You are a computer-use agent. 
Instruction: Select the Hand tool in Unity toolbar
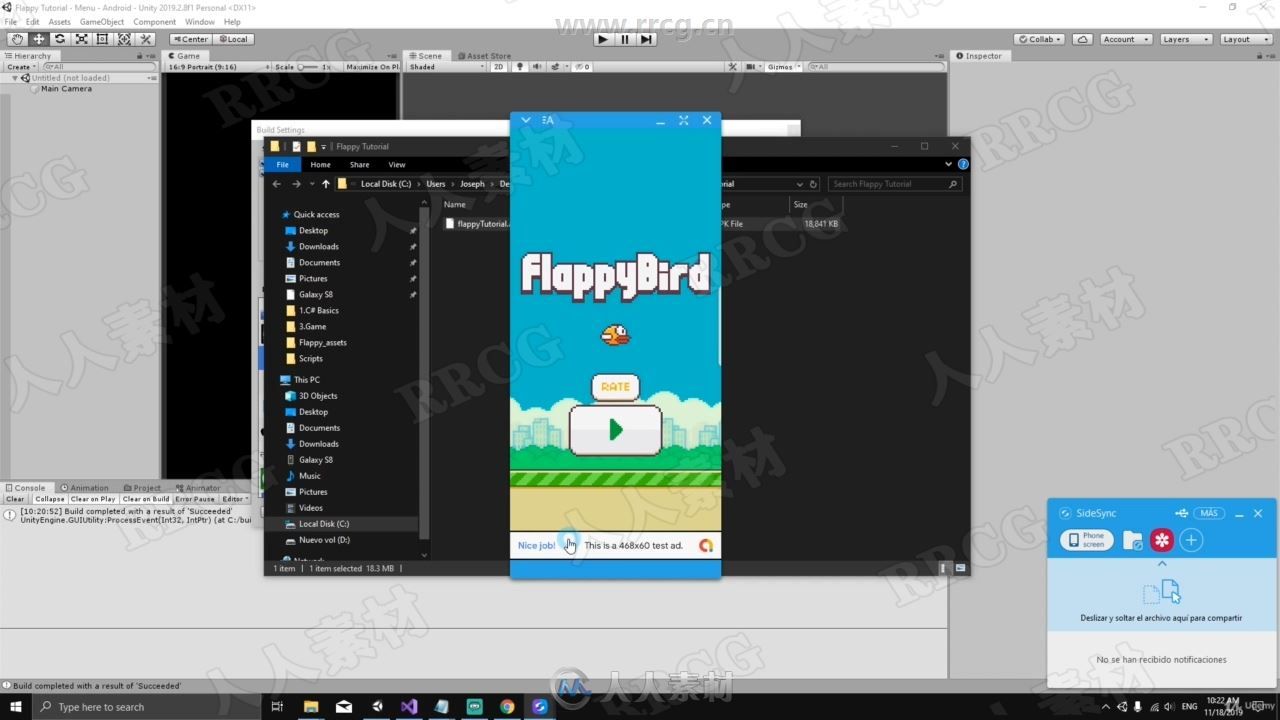click(17, 39)
